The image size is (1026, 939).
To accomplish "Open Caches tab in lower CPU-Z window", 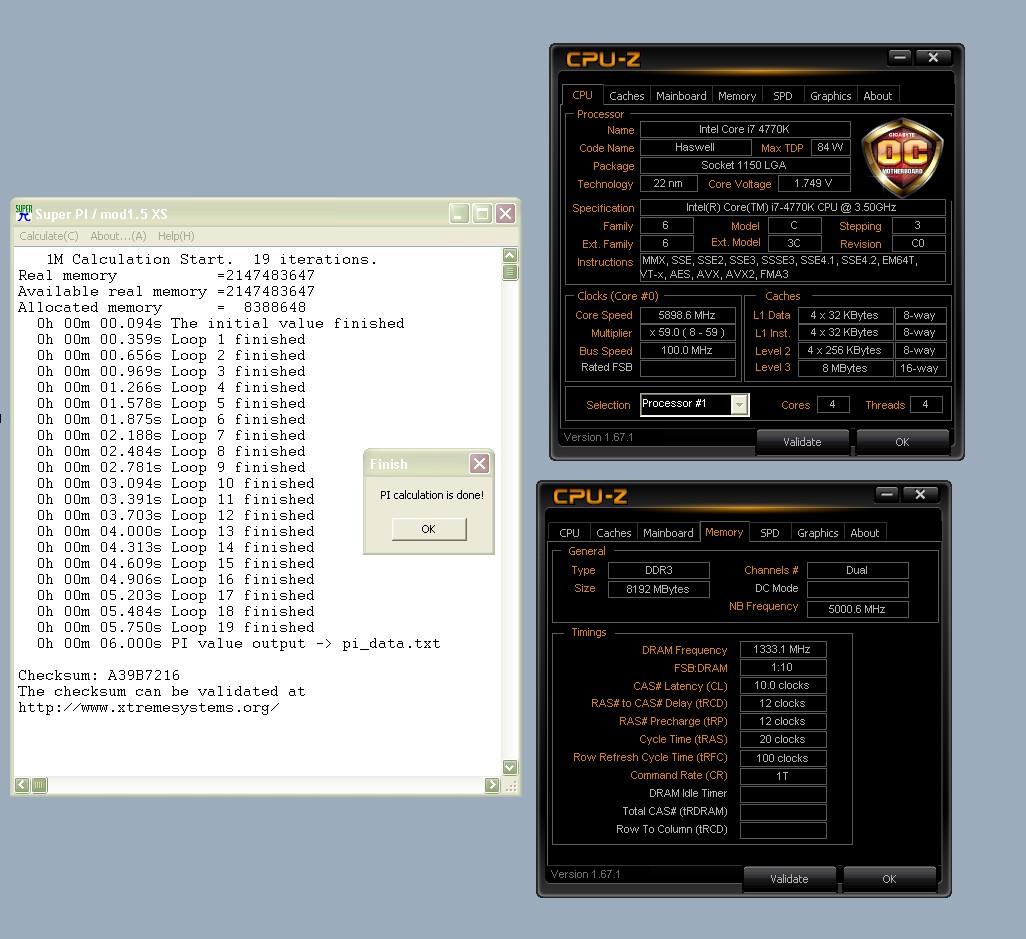I will click(x=614, y=533).
